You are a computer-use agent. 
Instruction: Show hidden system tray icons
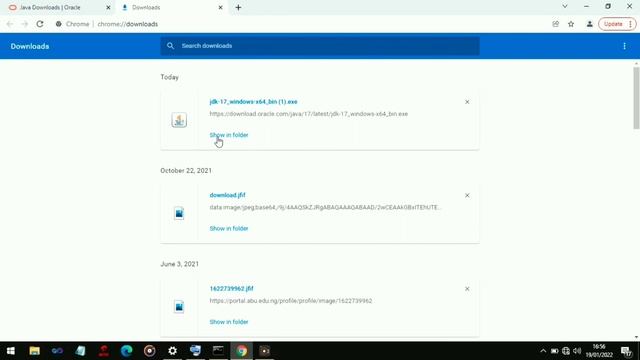coord(543,351)
